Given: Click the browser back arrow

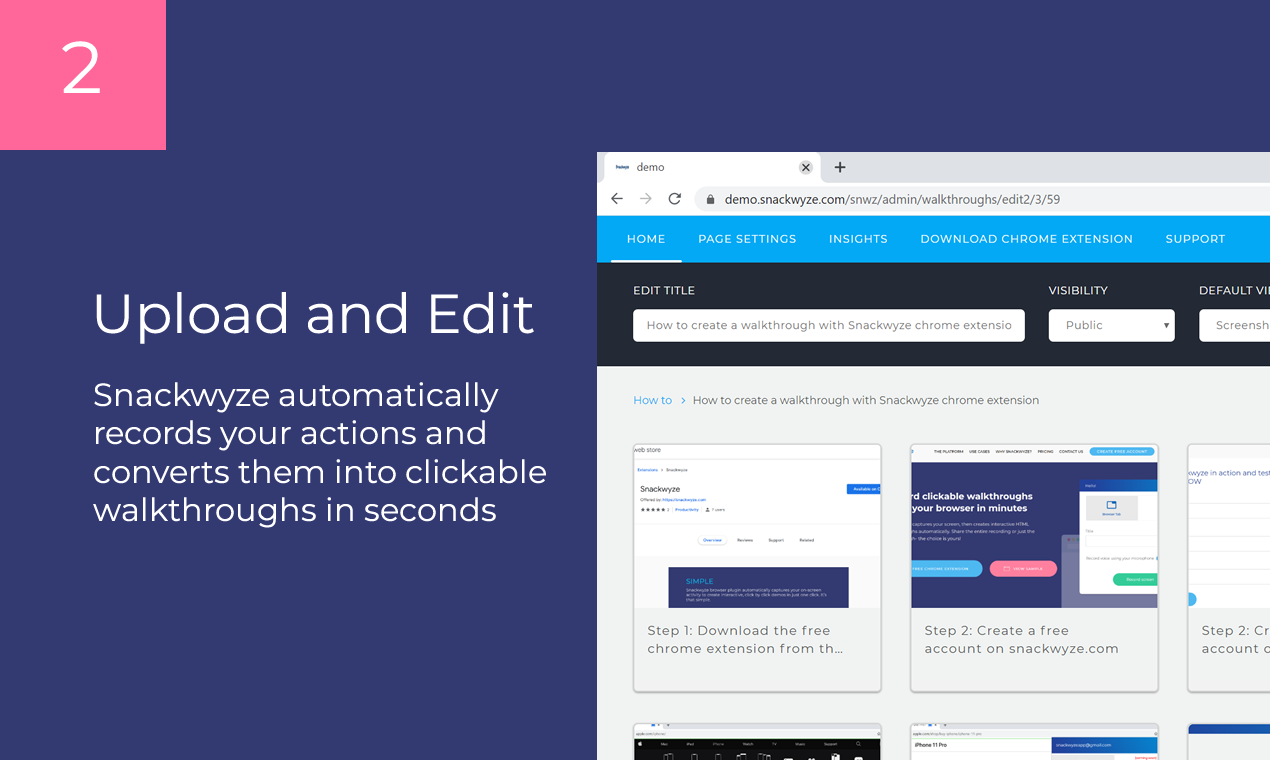Looking at the screenshot, I should pos(617,199).
